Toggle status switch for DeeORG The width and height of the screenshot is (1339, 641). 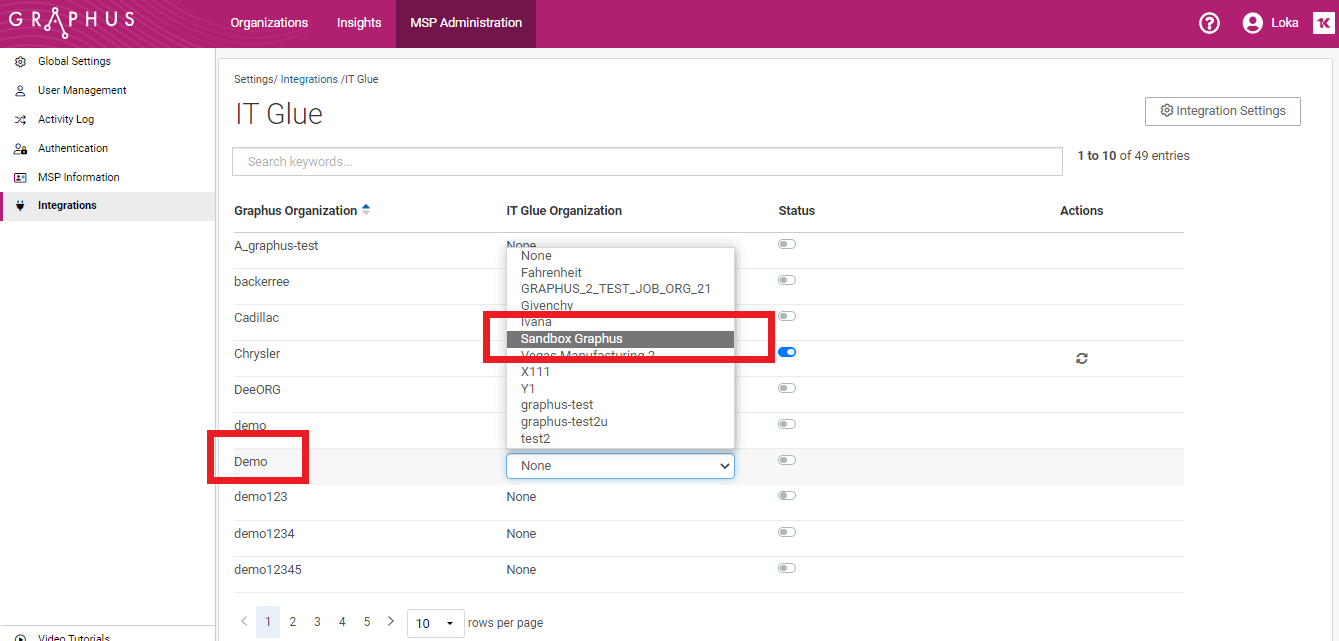787,388
